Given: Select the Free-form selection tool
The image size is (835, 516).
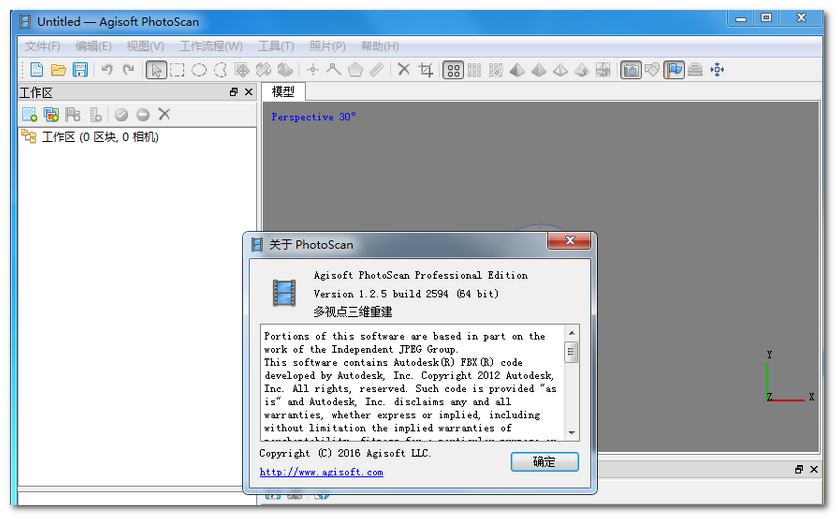Looking at the screenshot, I should point(220,70).
